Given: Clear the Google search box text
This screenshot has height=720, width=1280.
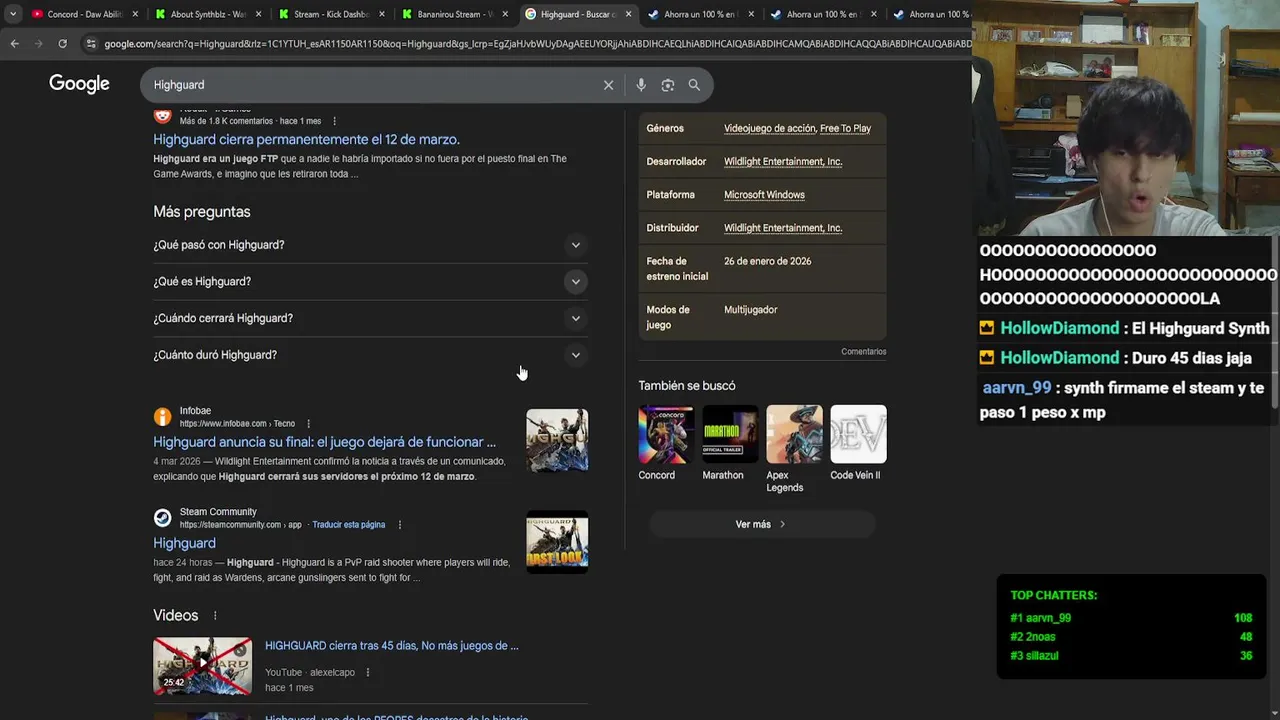Looking at the screenshot, I should coord(608,85).
